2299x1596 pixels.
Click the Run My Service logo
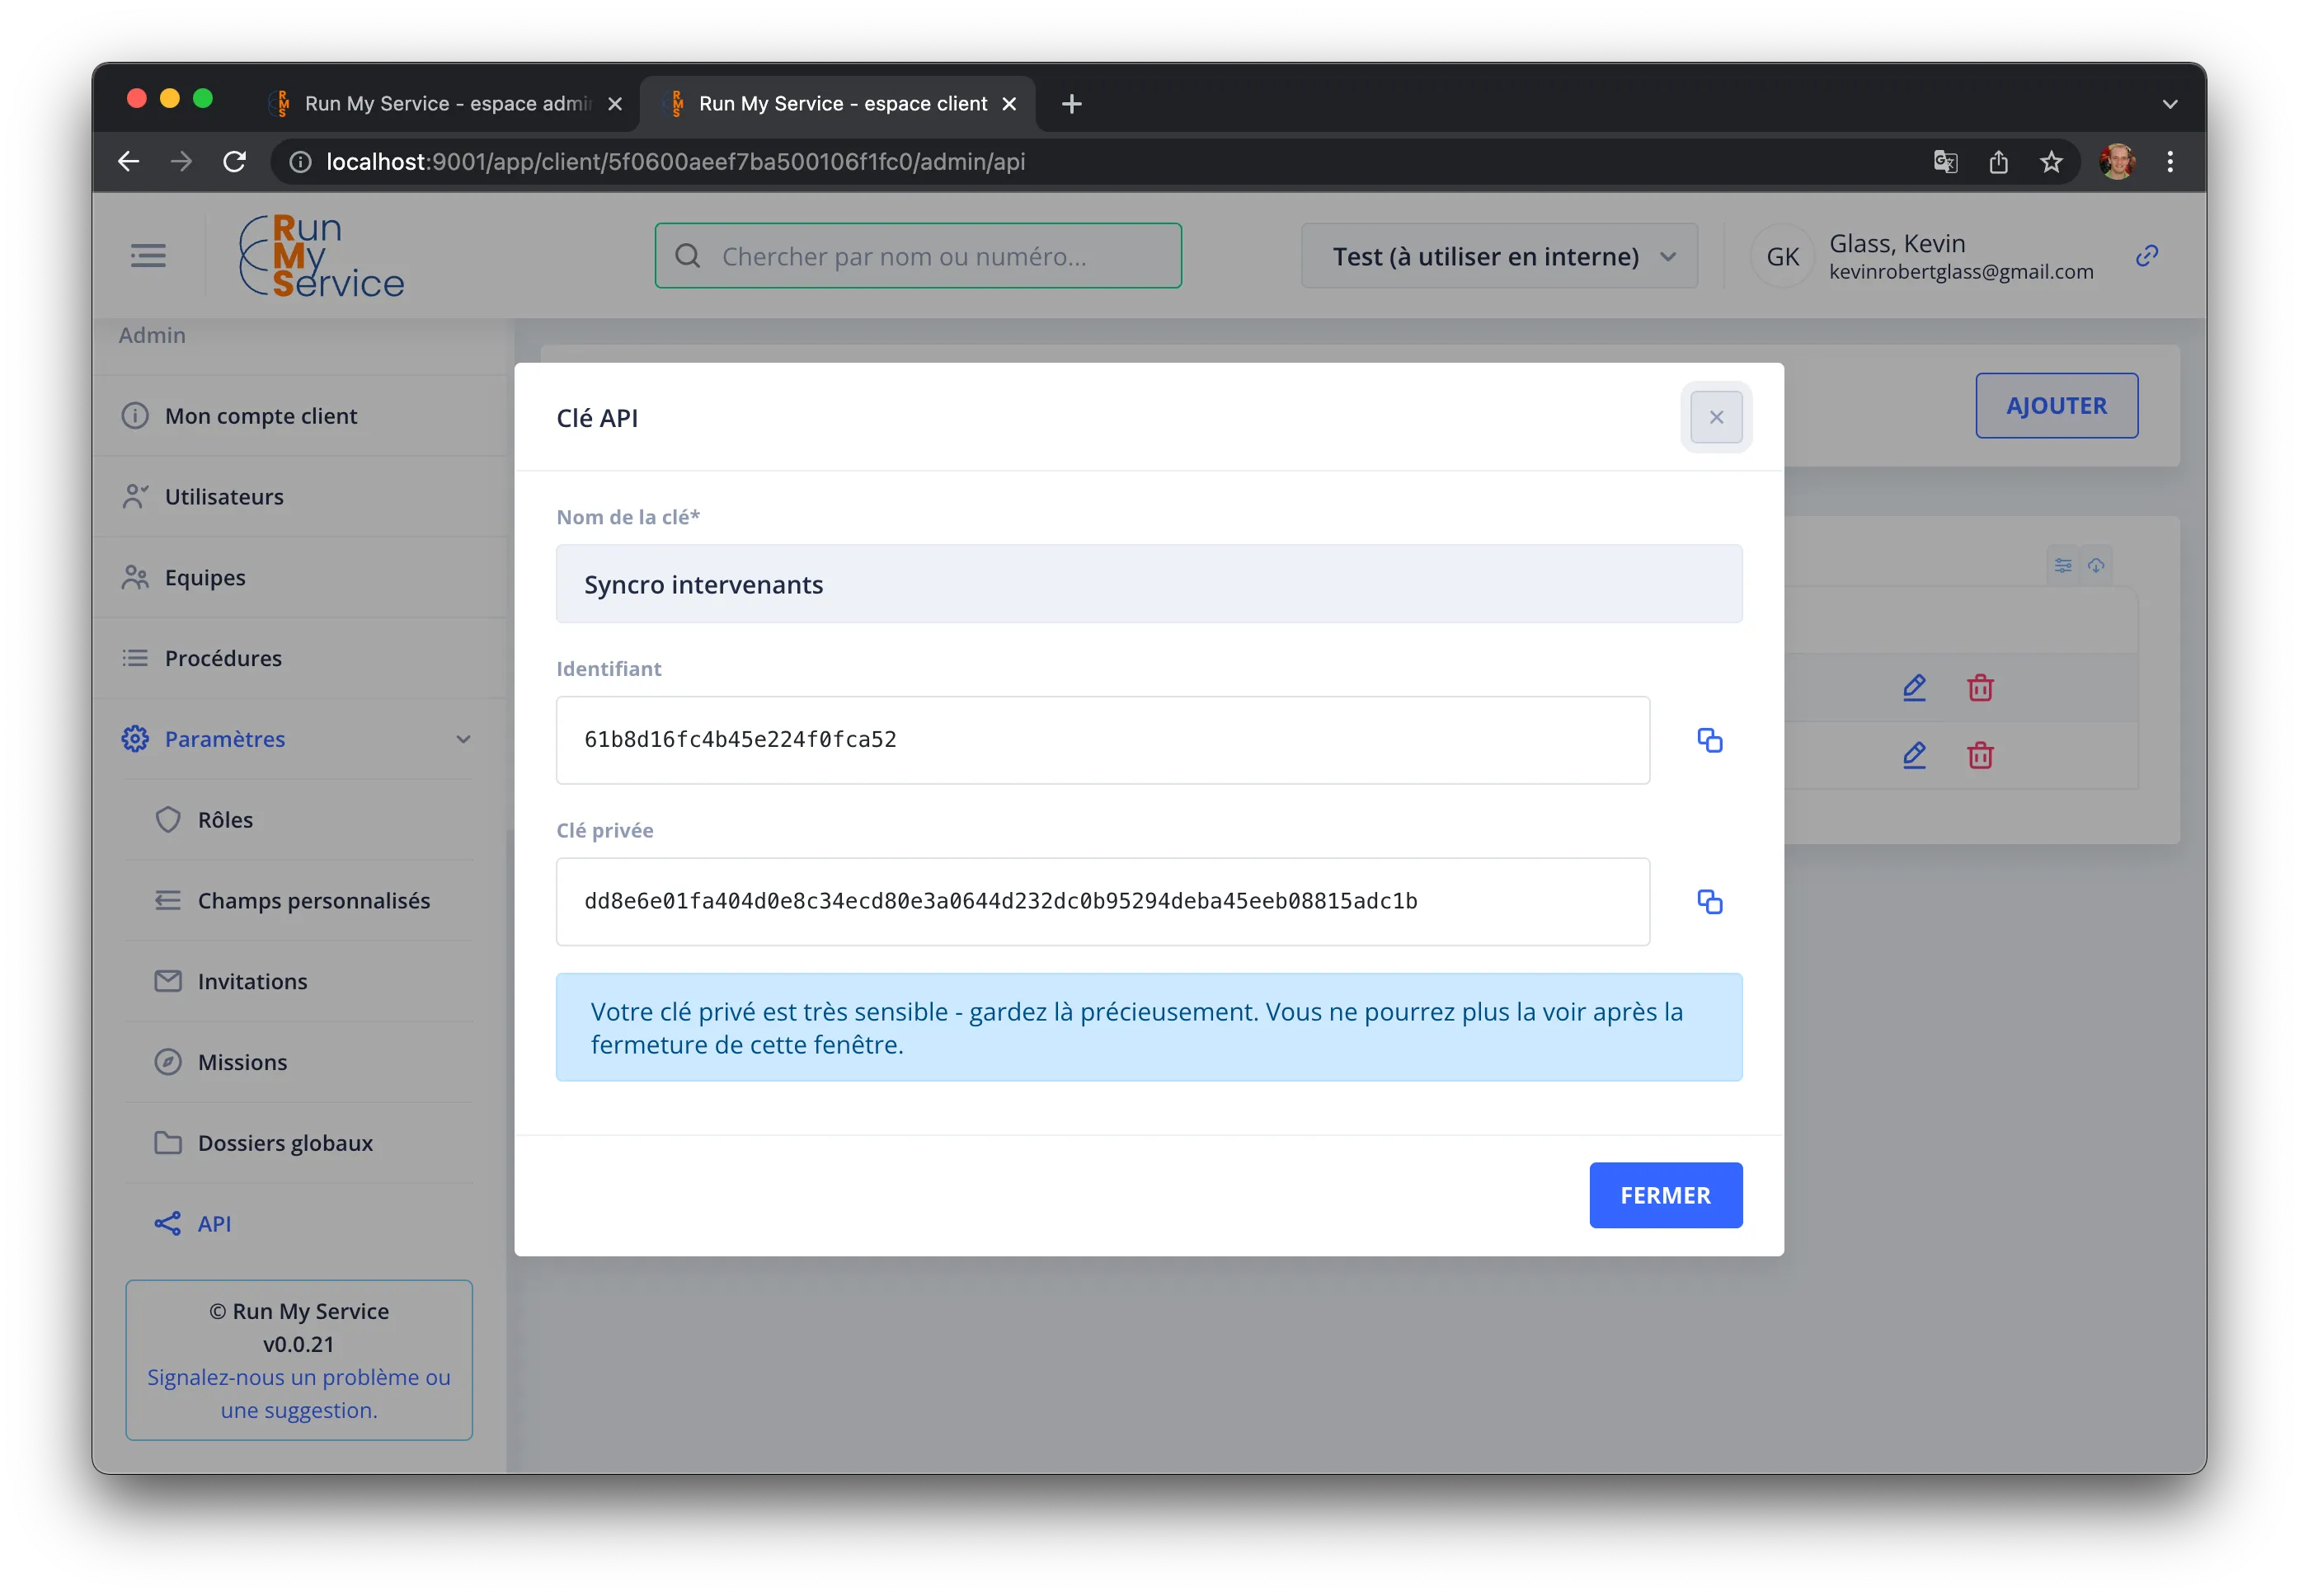click(321, 256)
